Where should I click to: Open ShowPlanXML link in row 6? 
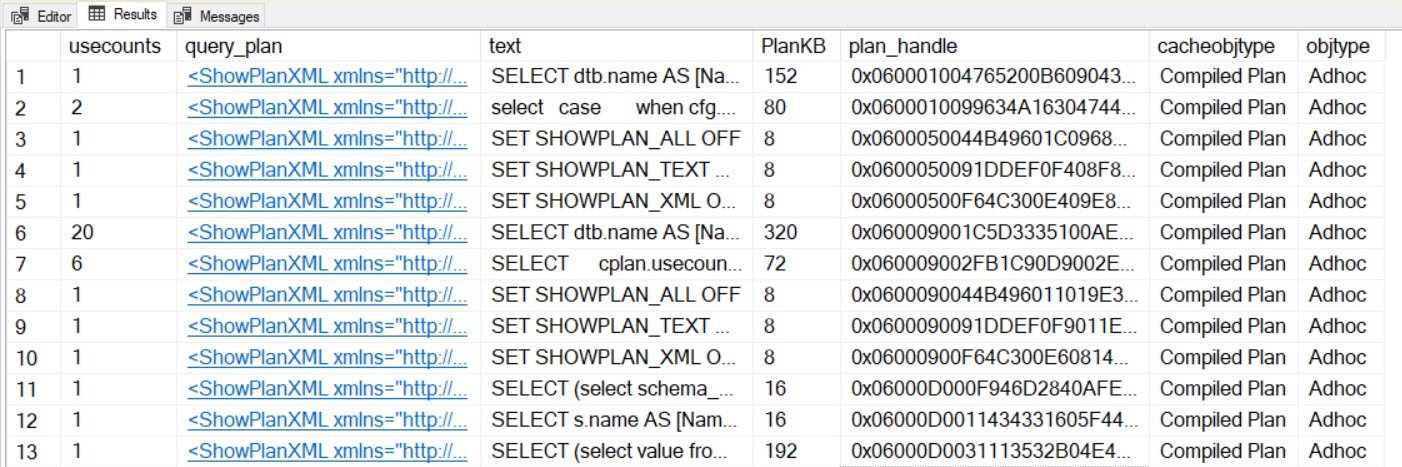(327, 233)
